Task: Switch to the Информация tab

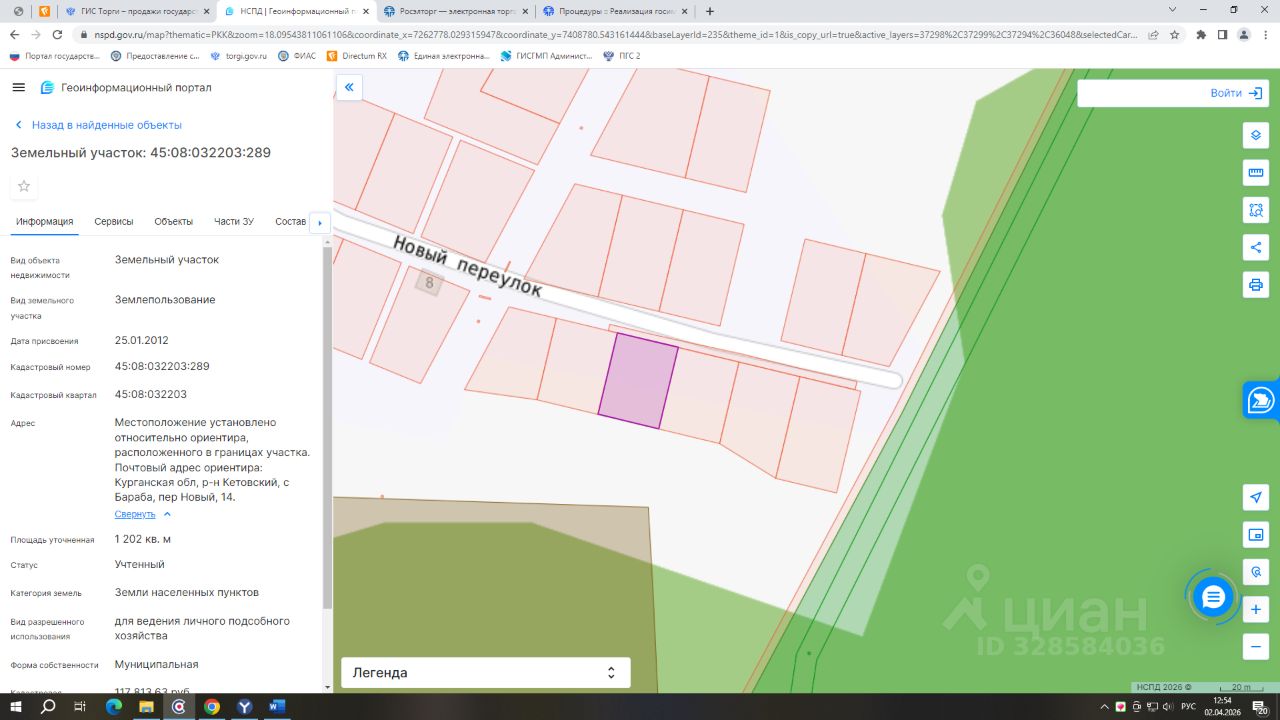Action: [44, 221]
